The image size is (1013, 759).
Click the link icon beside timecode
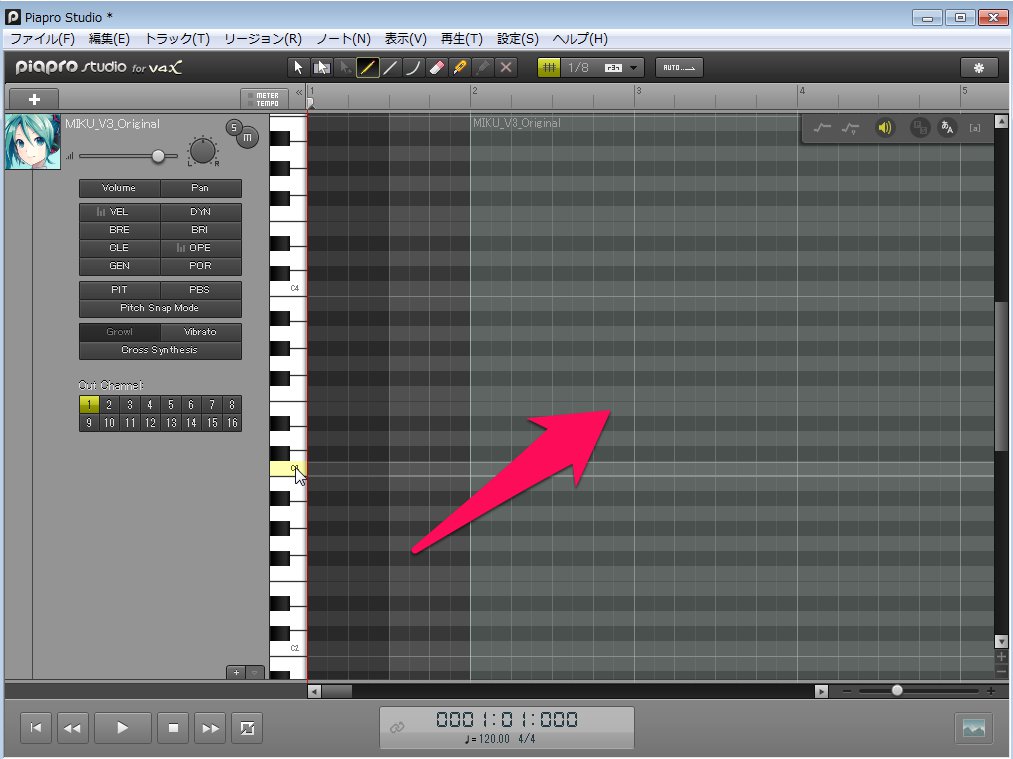pyautogui.click(x=397, y=727)
